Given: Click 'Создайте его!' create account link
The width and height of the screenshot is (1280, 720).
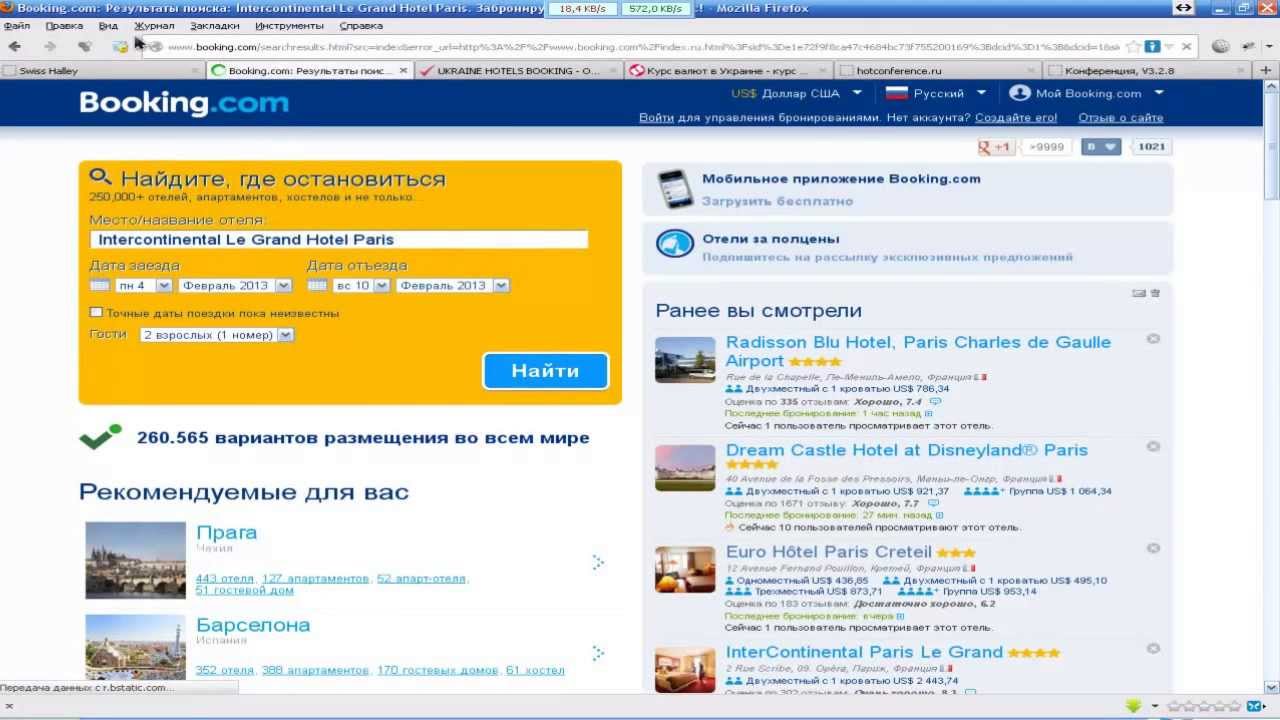Looking at the screenshot, I should click(1016, 118).
